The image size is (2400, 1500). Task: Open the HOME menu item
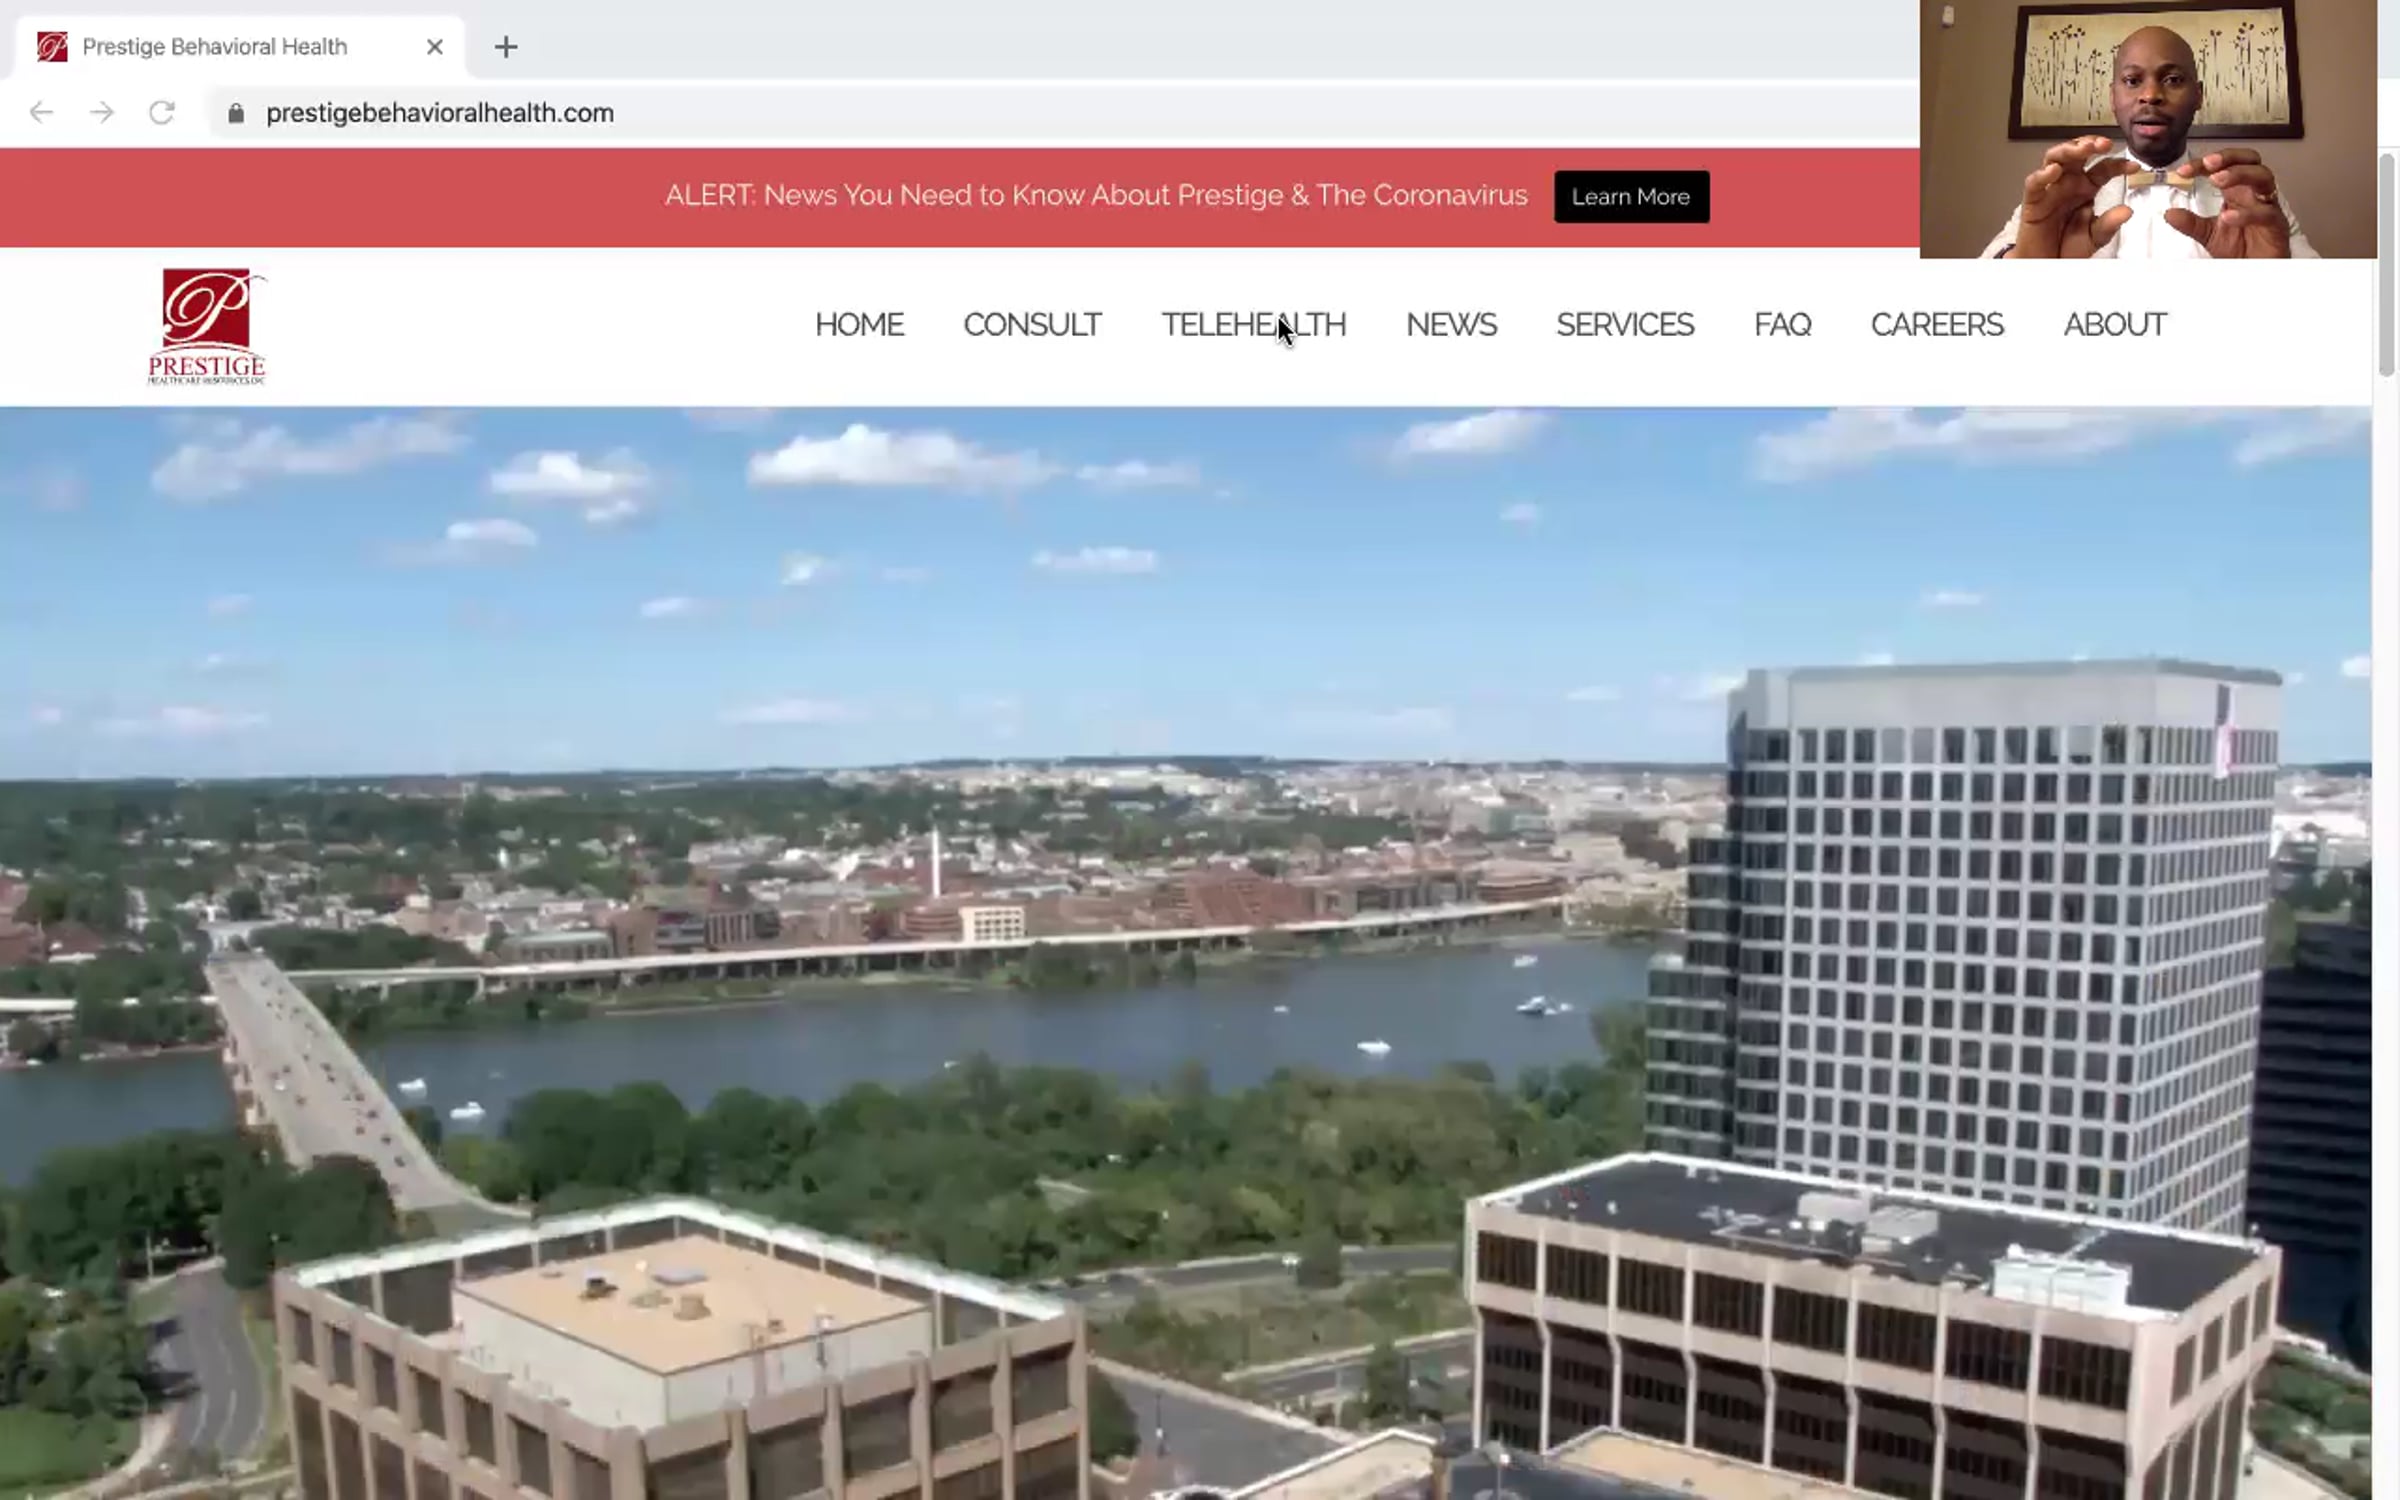[859, 325]
